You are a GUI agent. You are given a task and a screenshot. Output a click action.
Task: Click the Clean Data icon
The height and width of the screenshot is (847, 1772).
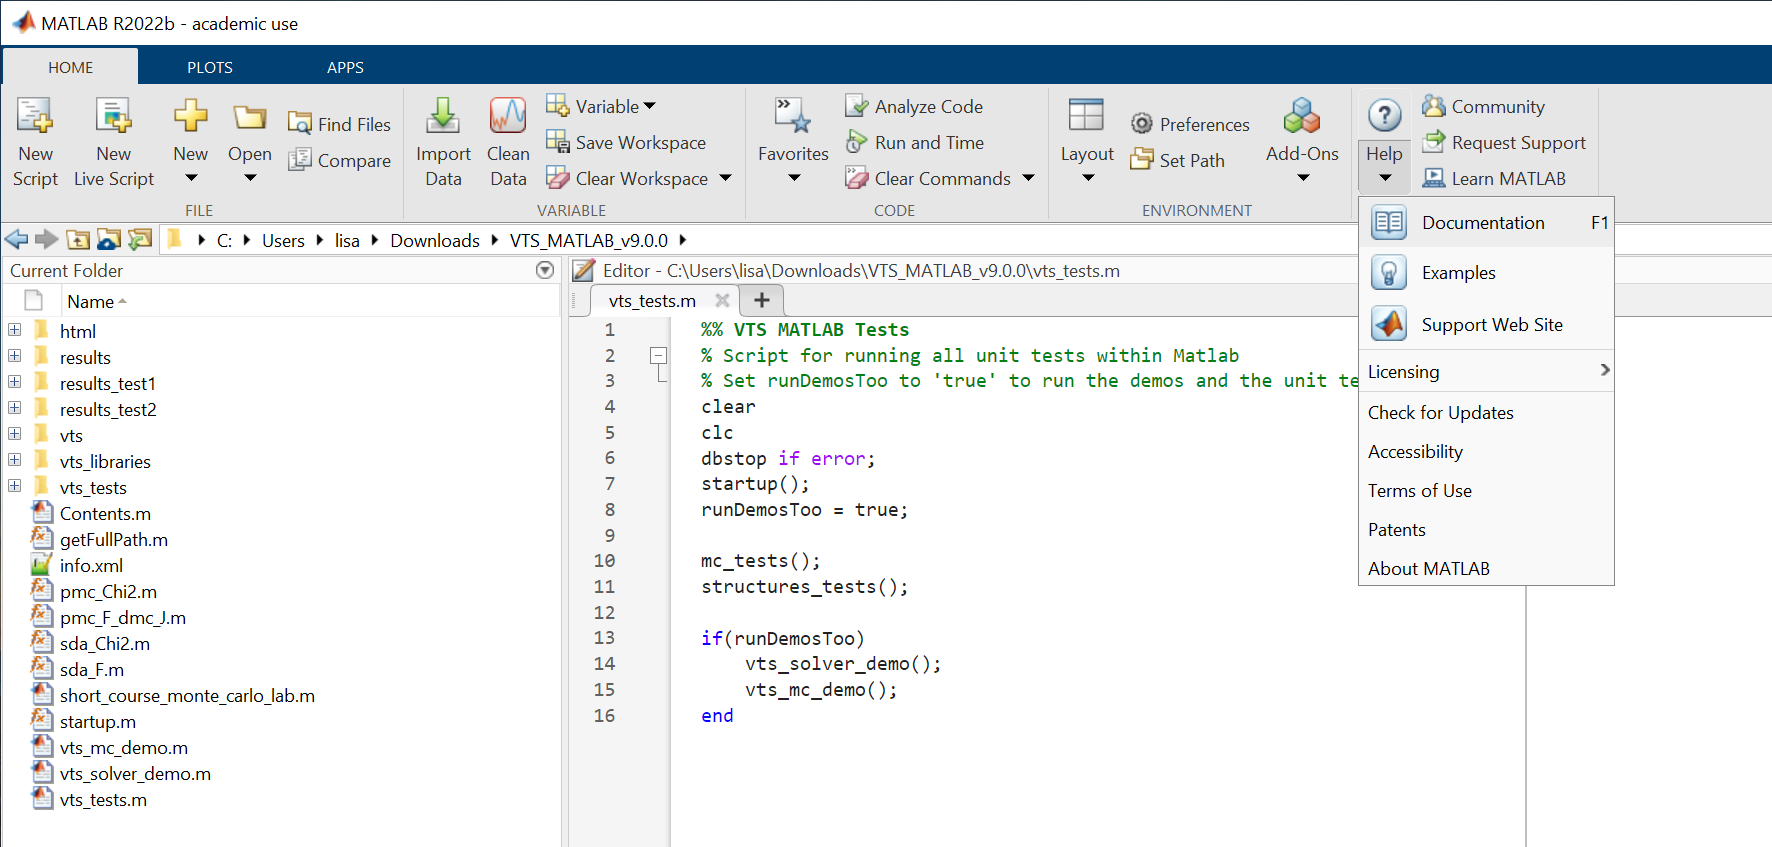pos(508,117)
